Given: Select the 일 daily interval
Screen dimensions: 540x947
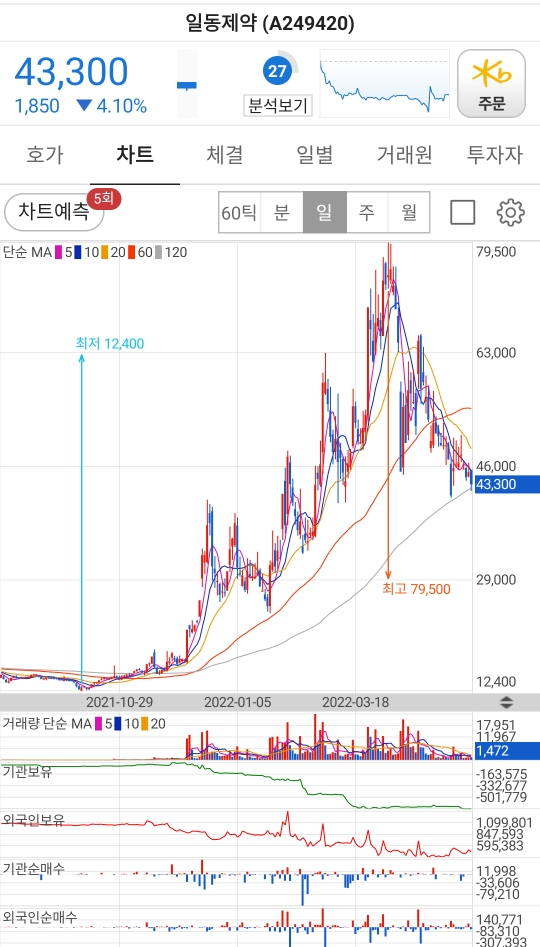Looking at the screenshot, I should tap(325, 213).
